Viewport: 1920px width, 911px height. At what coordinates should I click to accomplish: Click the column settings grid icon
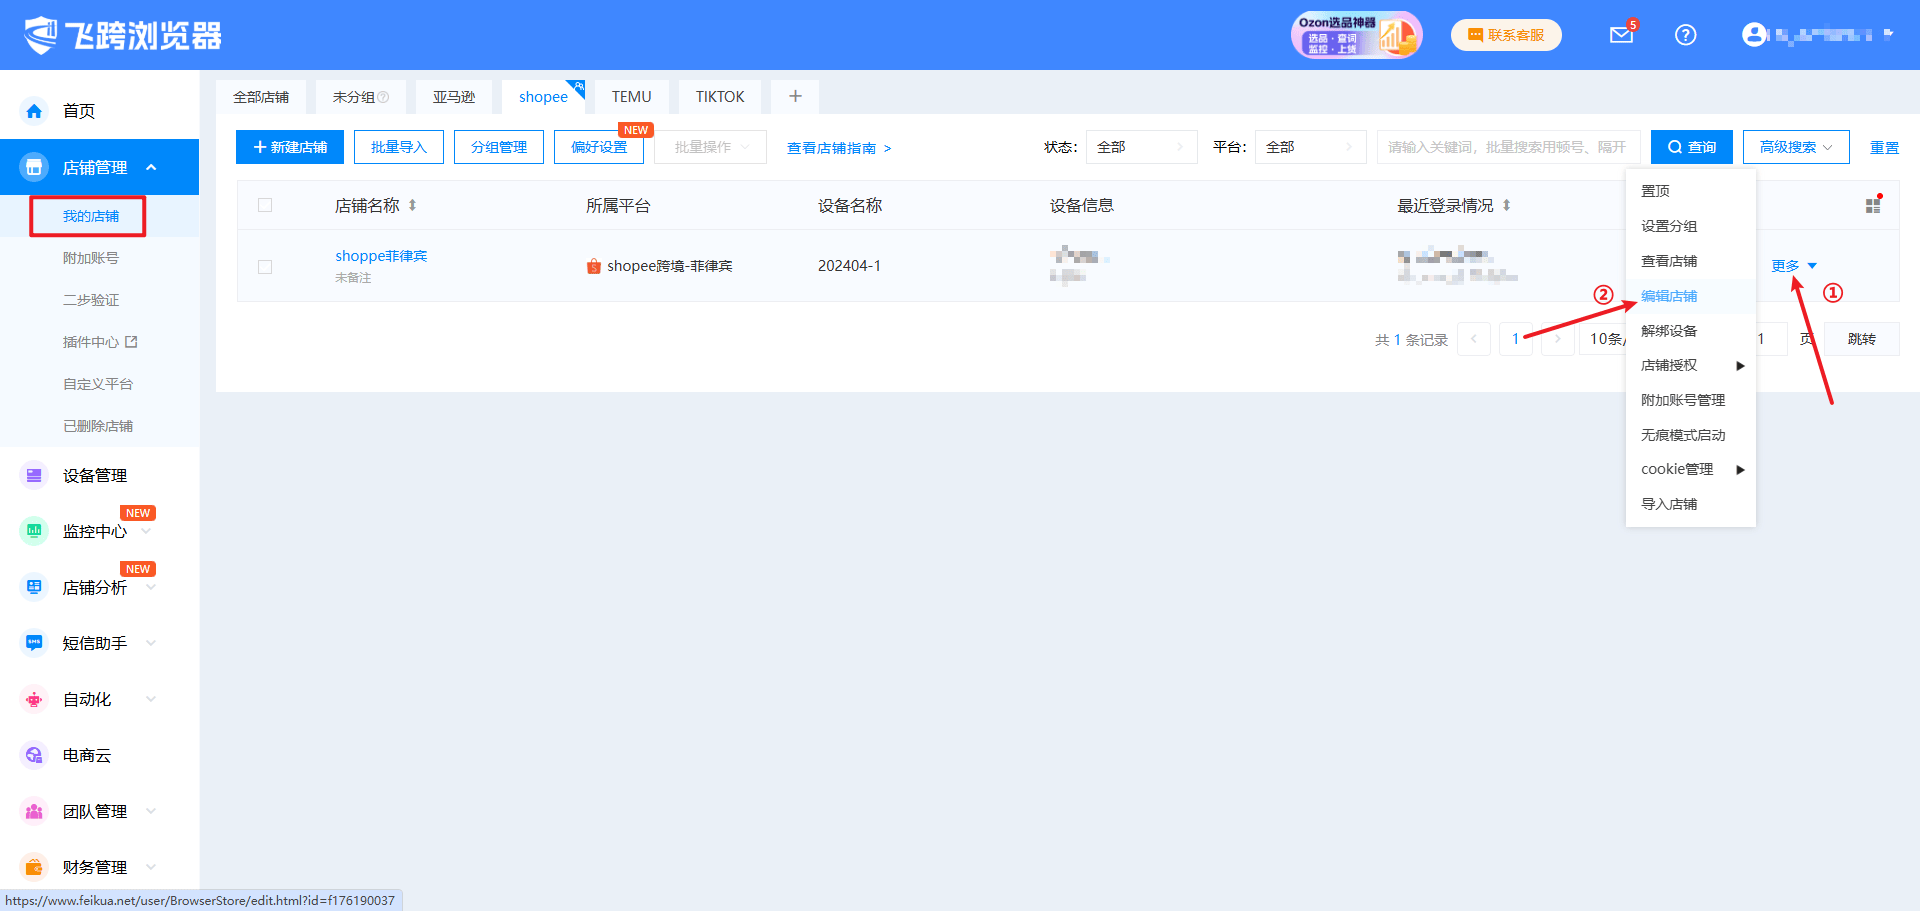point(1873,205)
